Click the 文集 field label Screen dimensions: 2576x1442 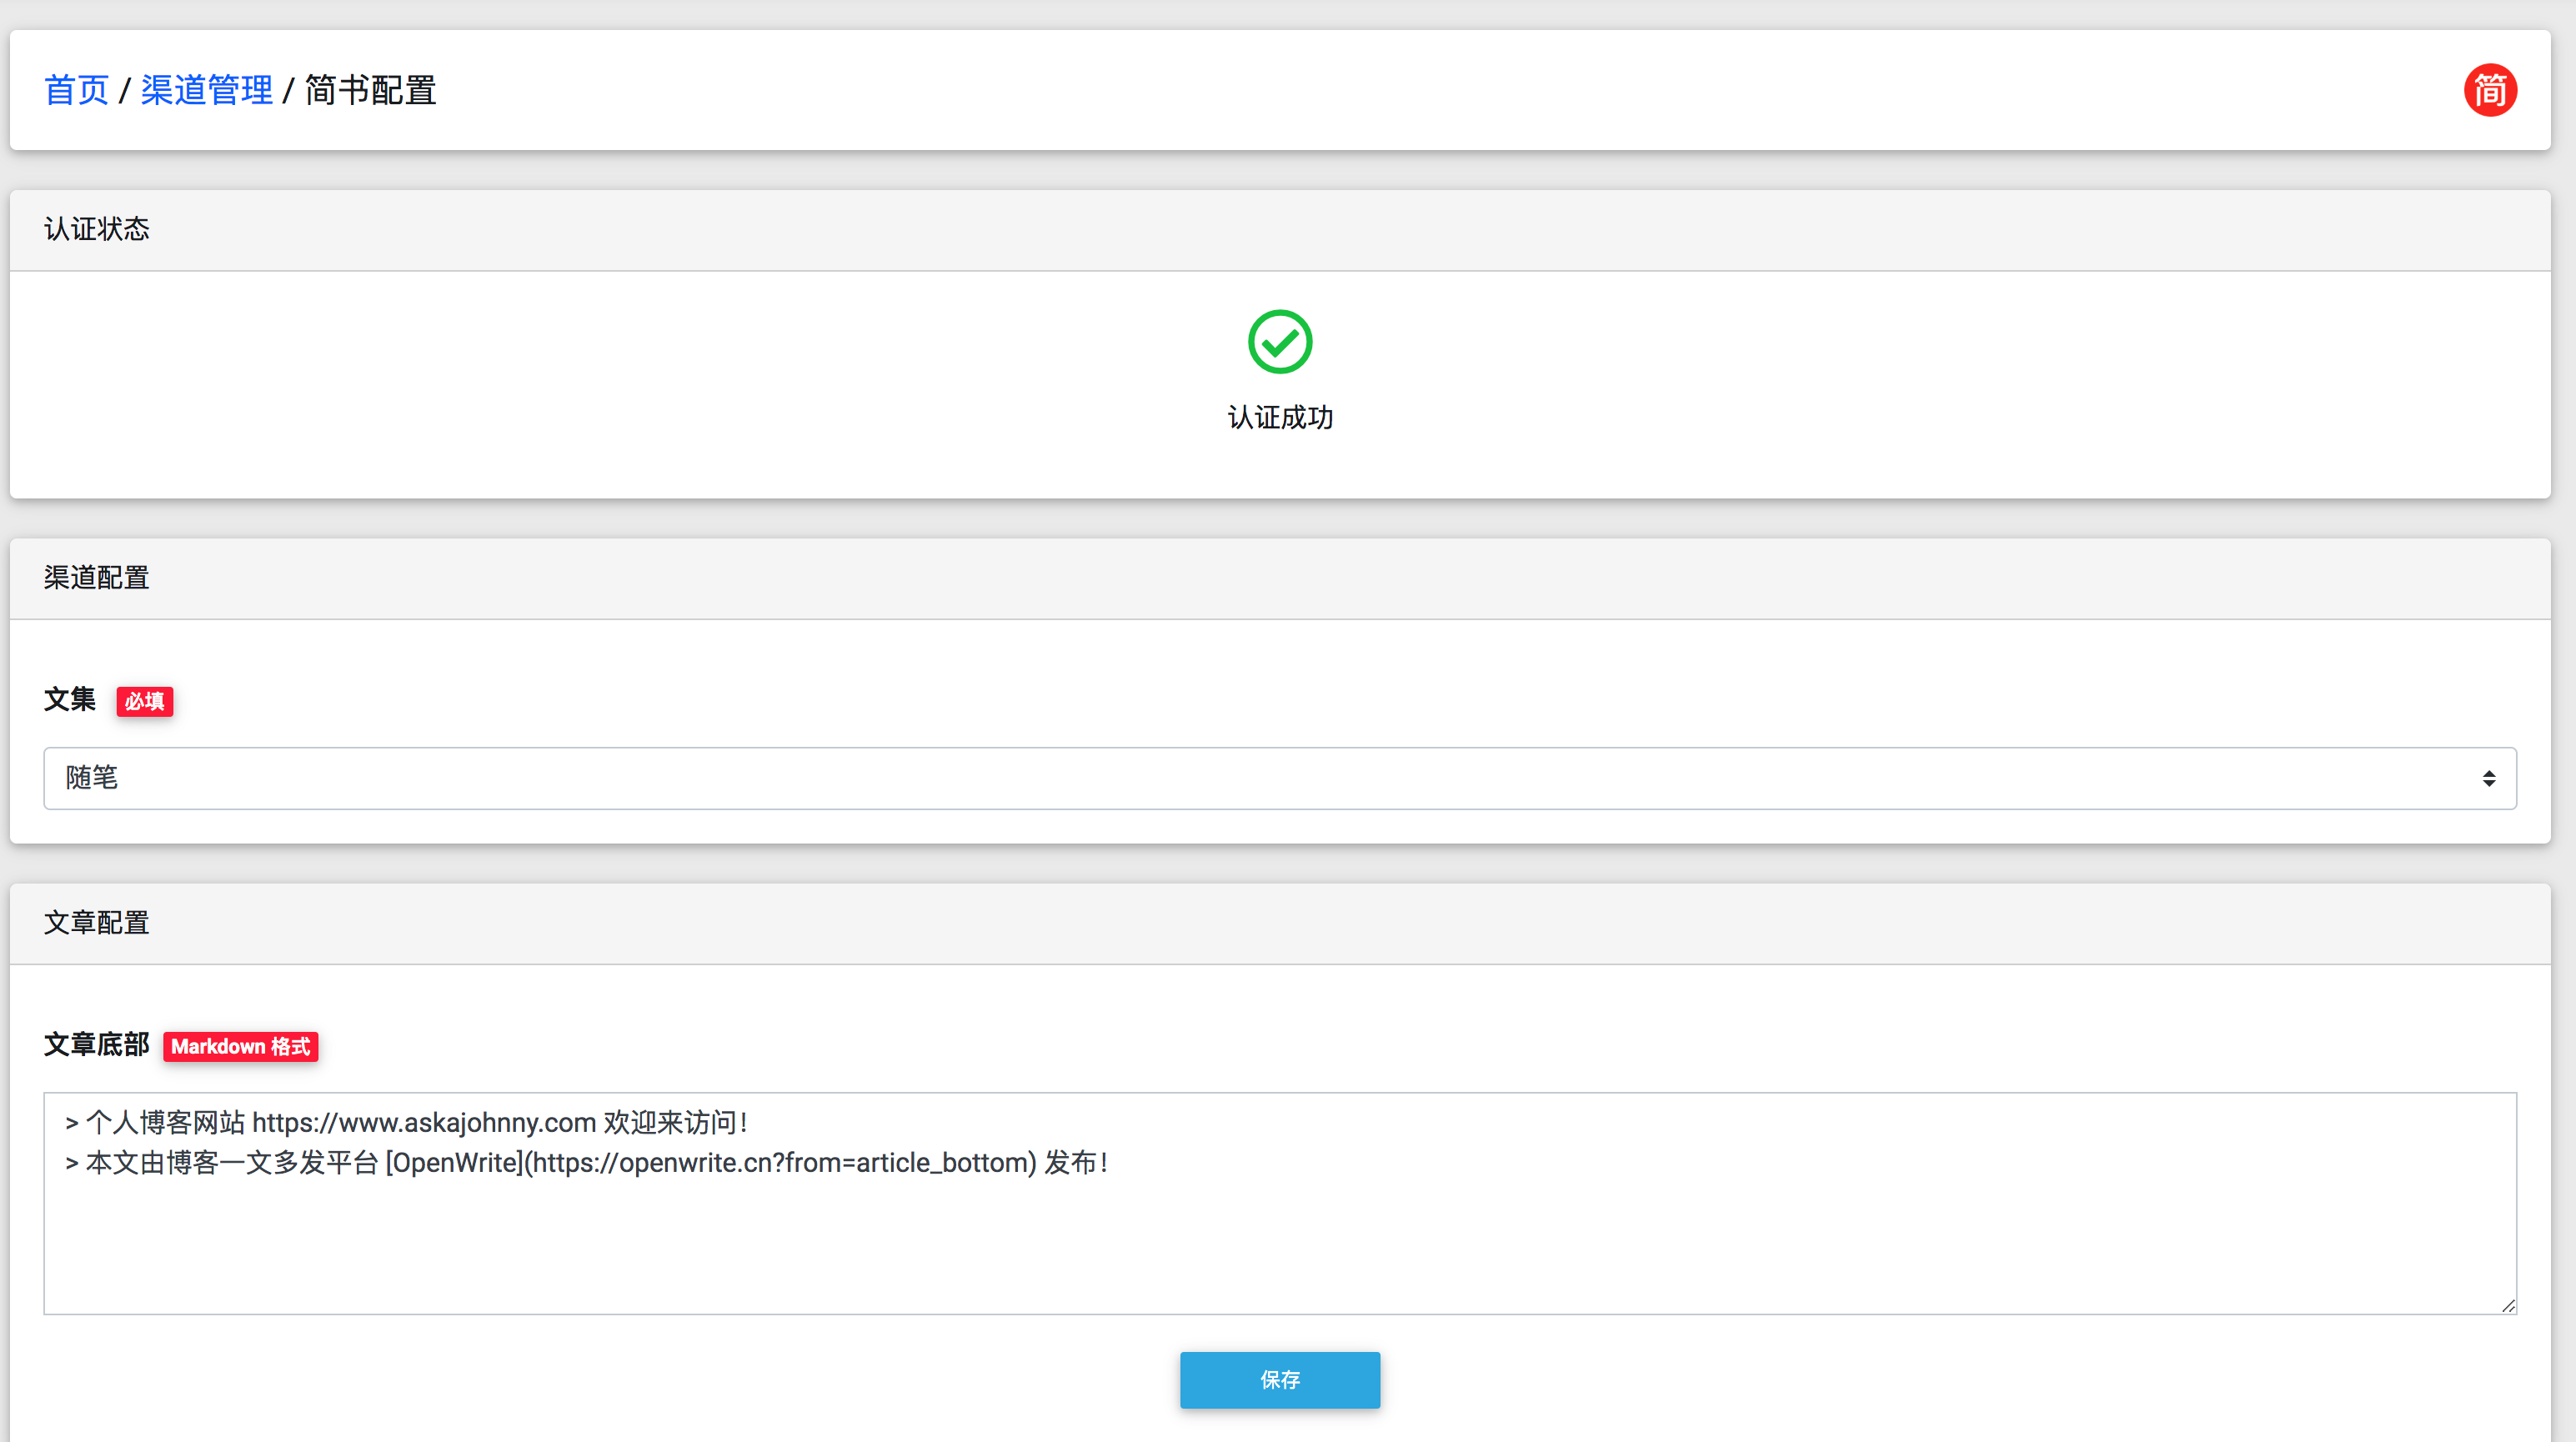pyautogui.click(x=68, y=701)
